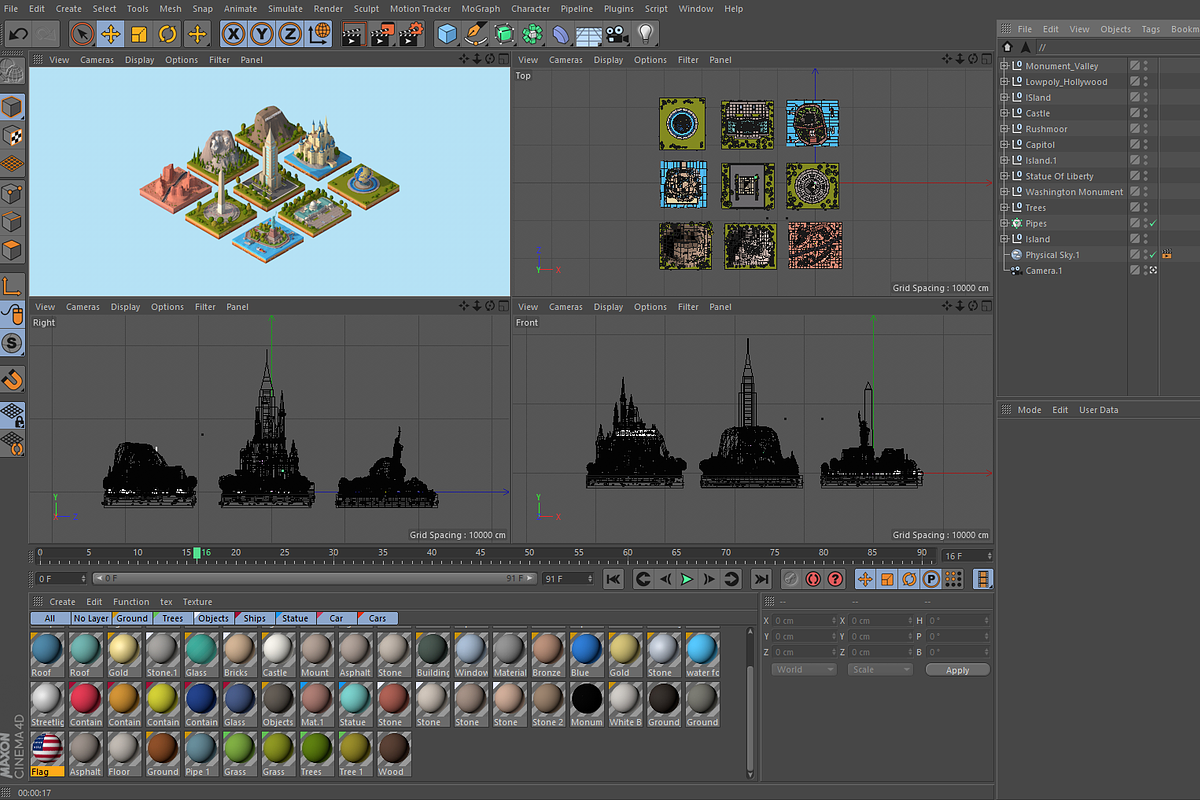Screen dimensions: 1200x800
Task: Expand the Lowpoly_Hollywood object
Action: [1005, 82]
